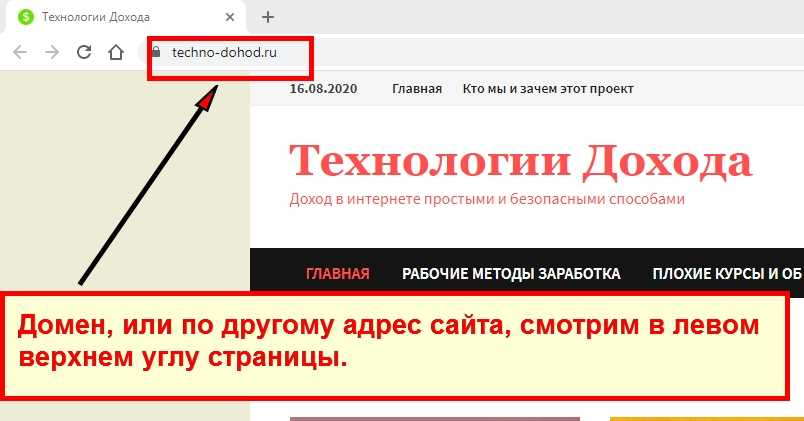Open the РАБОЧИЕ МЕТОДЫ ЗАРАБОТКА menu item
This screenshot has height=421, width=804.
point(511,273)
